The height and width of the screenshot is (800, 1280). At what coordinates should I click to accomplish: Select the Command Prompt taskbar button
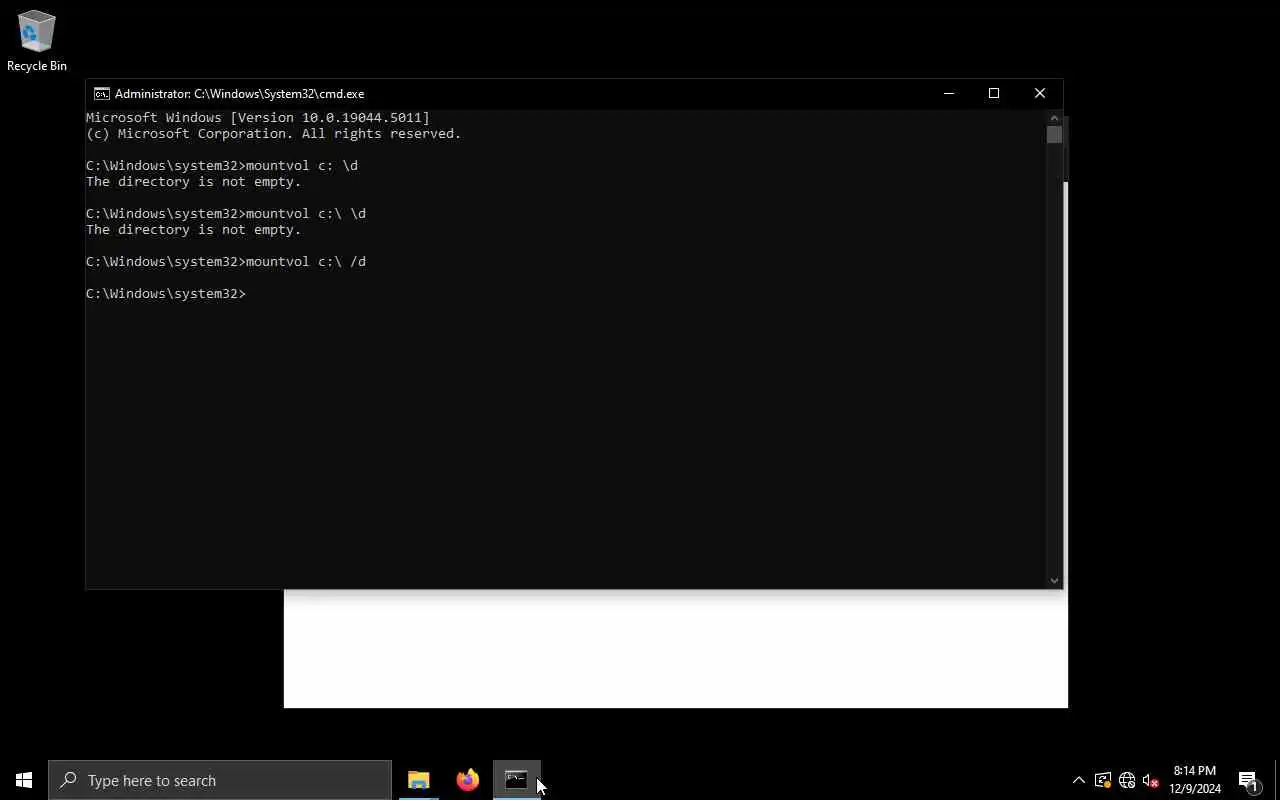click(x=516, y=780)
